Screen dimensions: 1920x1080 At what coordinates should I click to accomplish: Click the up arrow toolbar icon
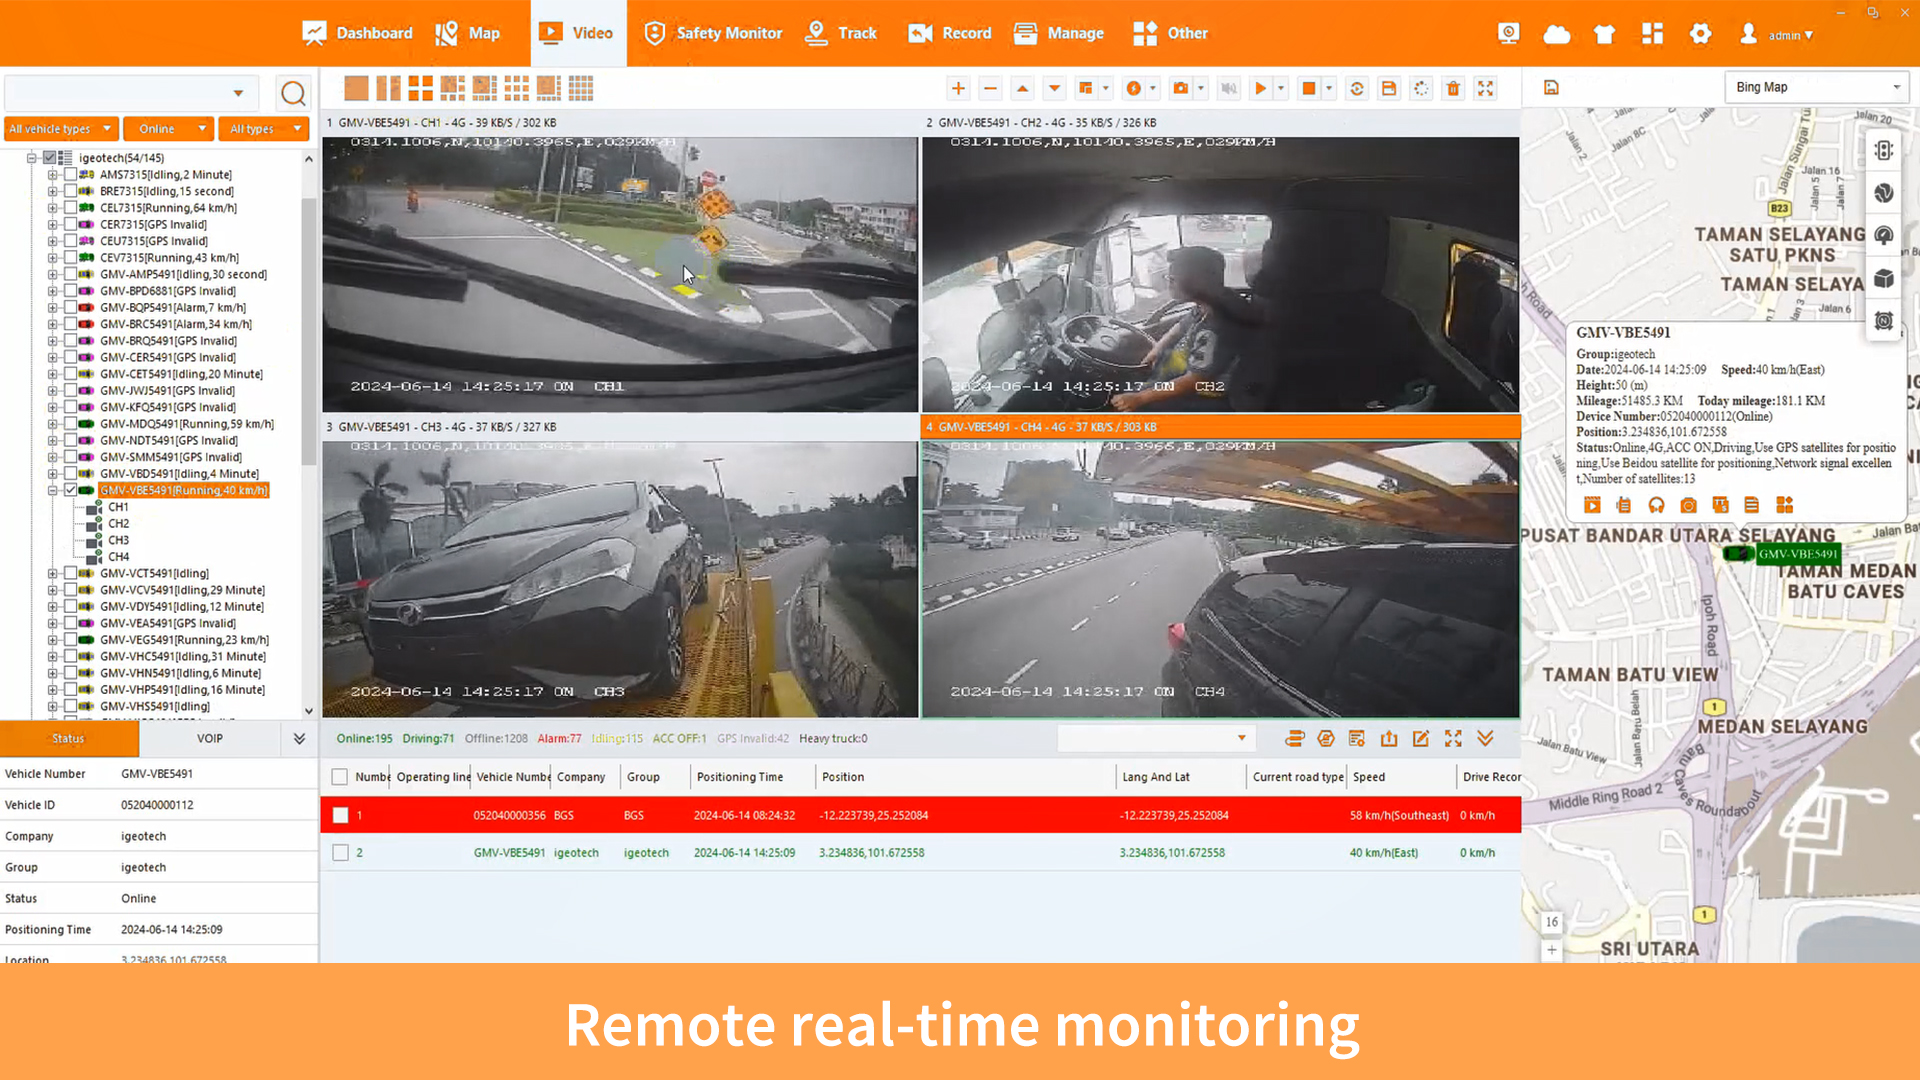tap(1022, 88)
